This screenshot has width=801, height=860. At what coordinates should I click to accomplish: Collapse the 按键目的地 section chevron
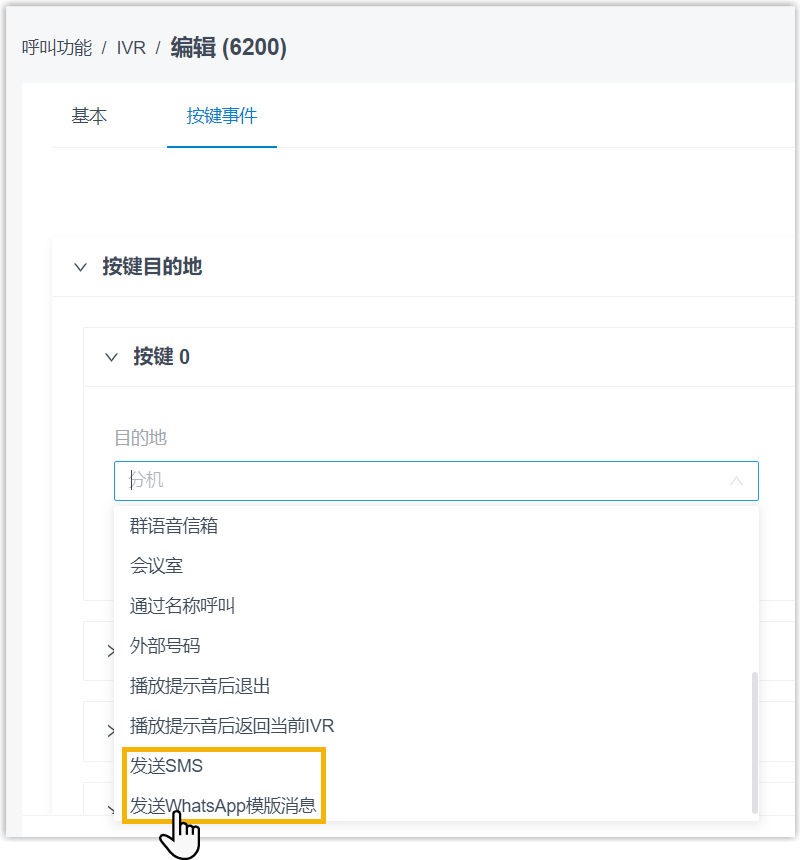click(x=80, y=268)
